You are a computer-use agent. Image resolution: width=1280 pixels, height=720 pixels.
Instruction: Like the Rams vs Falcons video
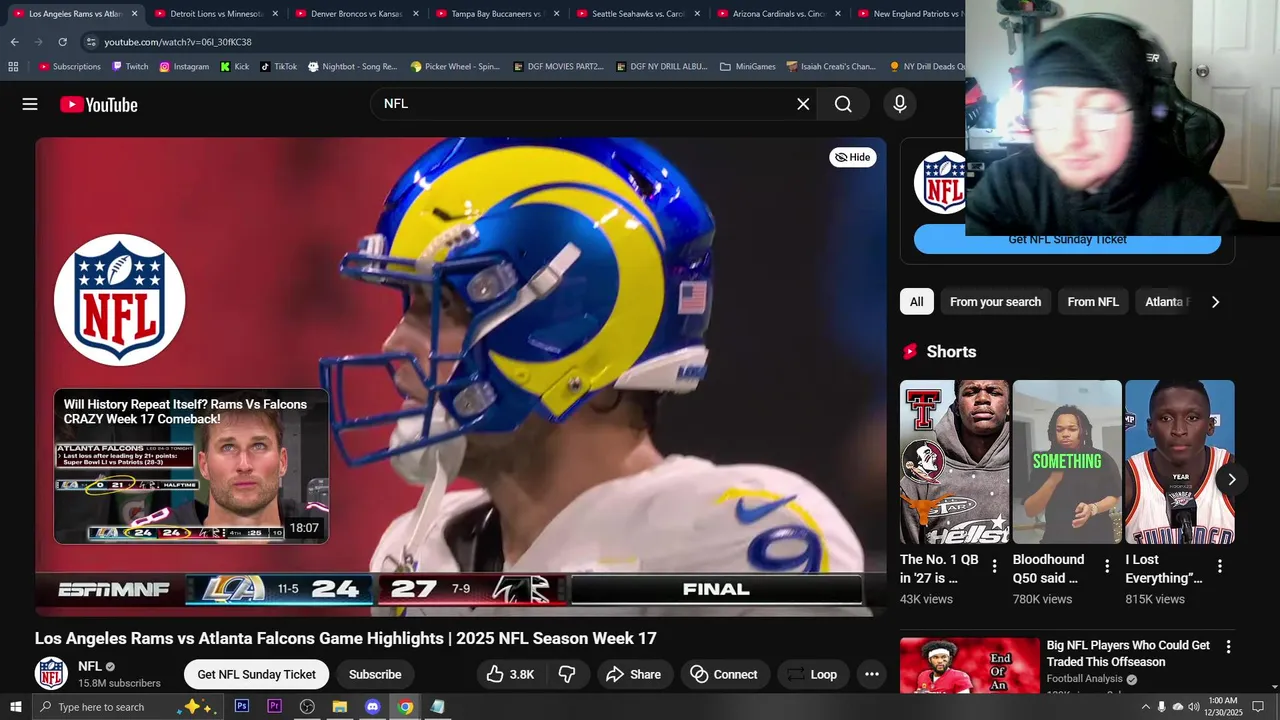pos(510,674)
